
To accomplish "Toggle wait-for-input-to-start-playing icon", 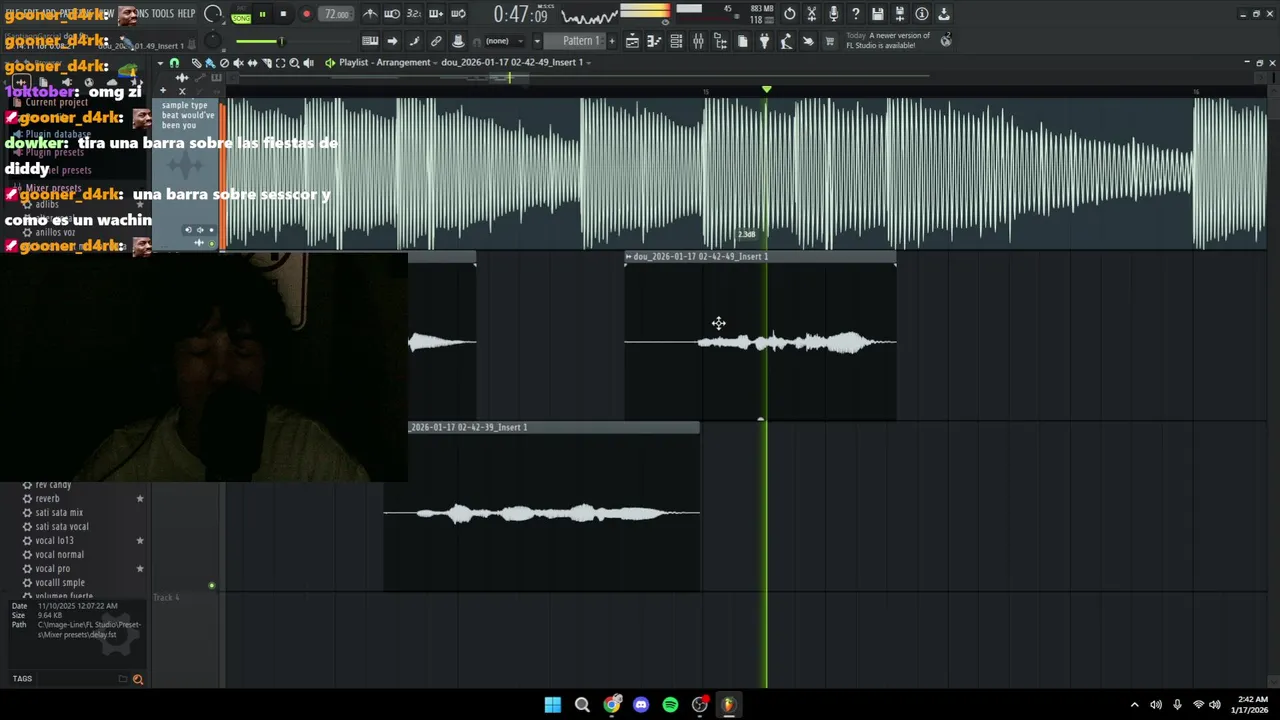I will pos(394,14).
